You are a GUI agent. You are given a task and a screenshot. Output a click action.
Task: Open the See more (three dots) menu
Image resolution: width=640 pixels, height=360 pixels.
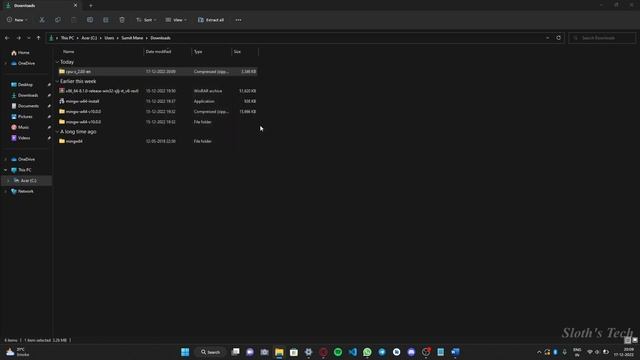click(x=238, y=20)
